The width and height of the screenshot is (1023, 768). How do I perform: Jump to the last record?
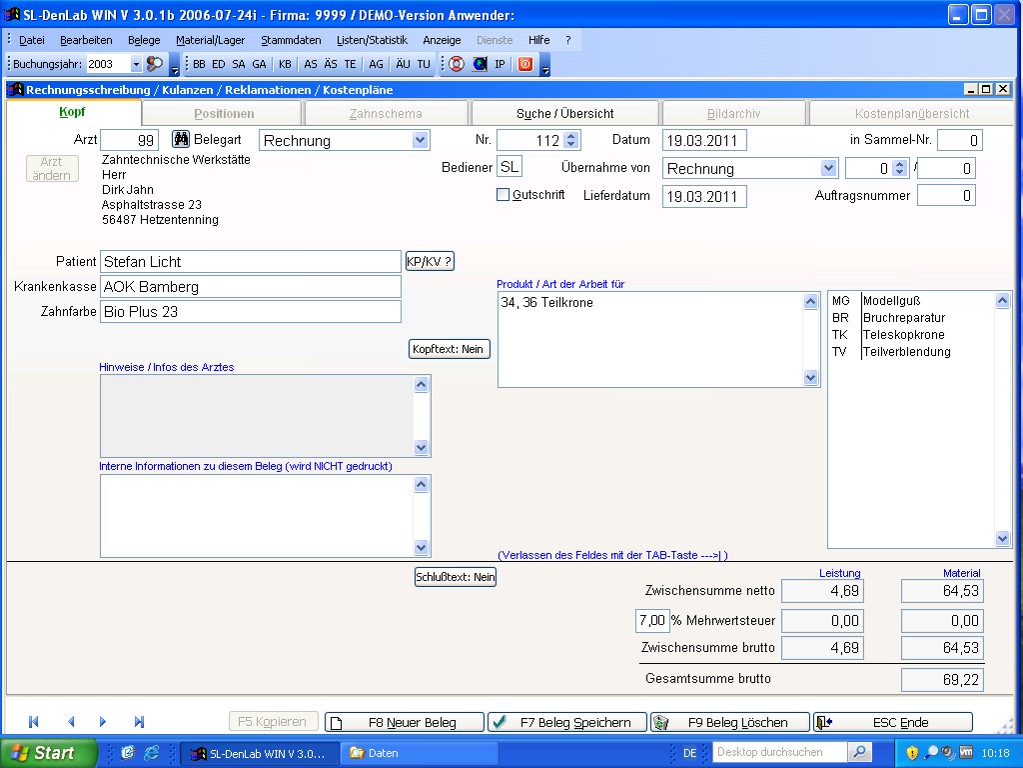139,722
